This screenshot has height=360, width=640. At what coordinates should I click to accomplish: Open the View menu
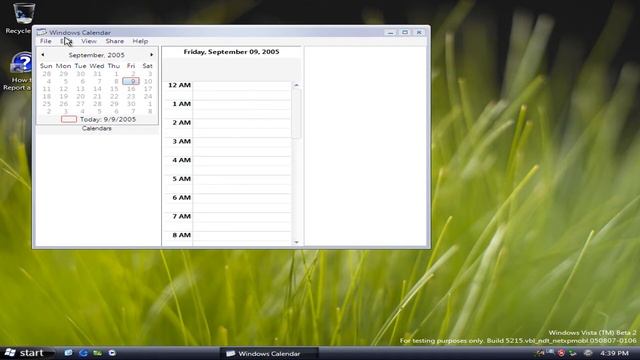tap(89, 41)
